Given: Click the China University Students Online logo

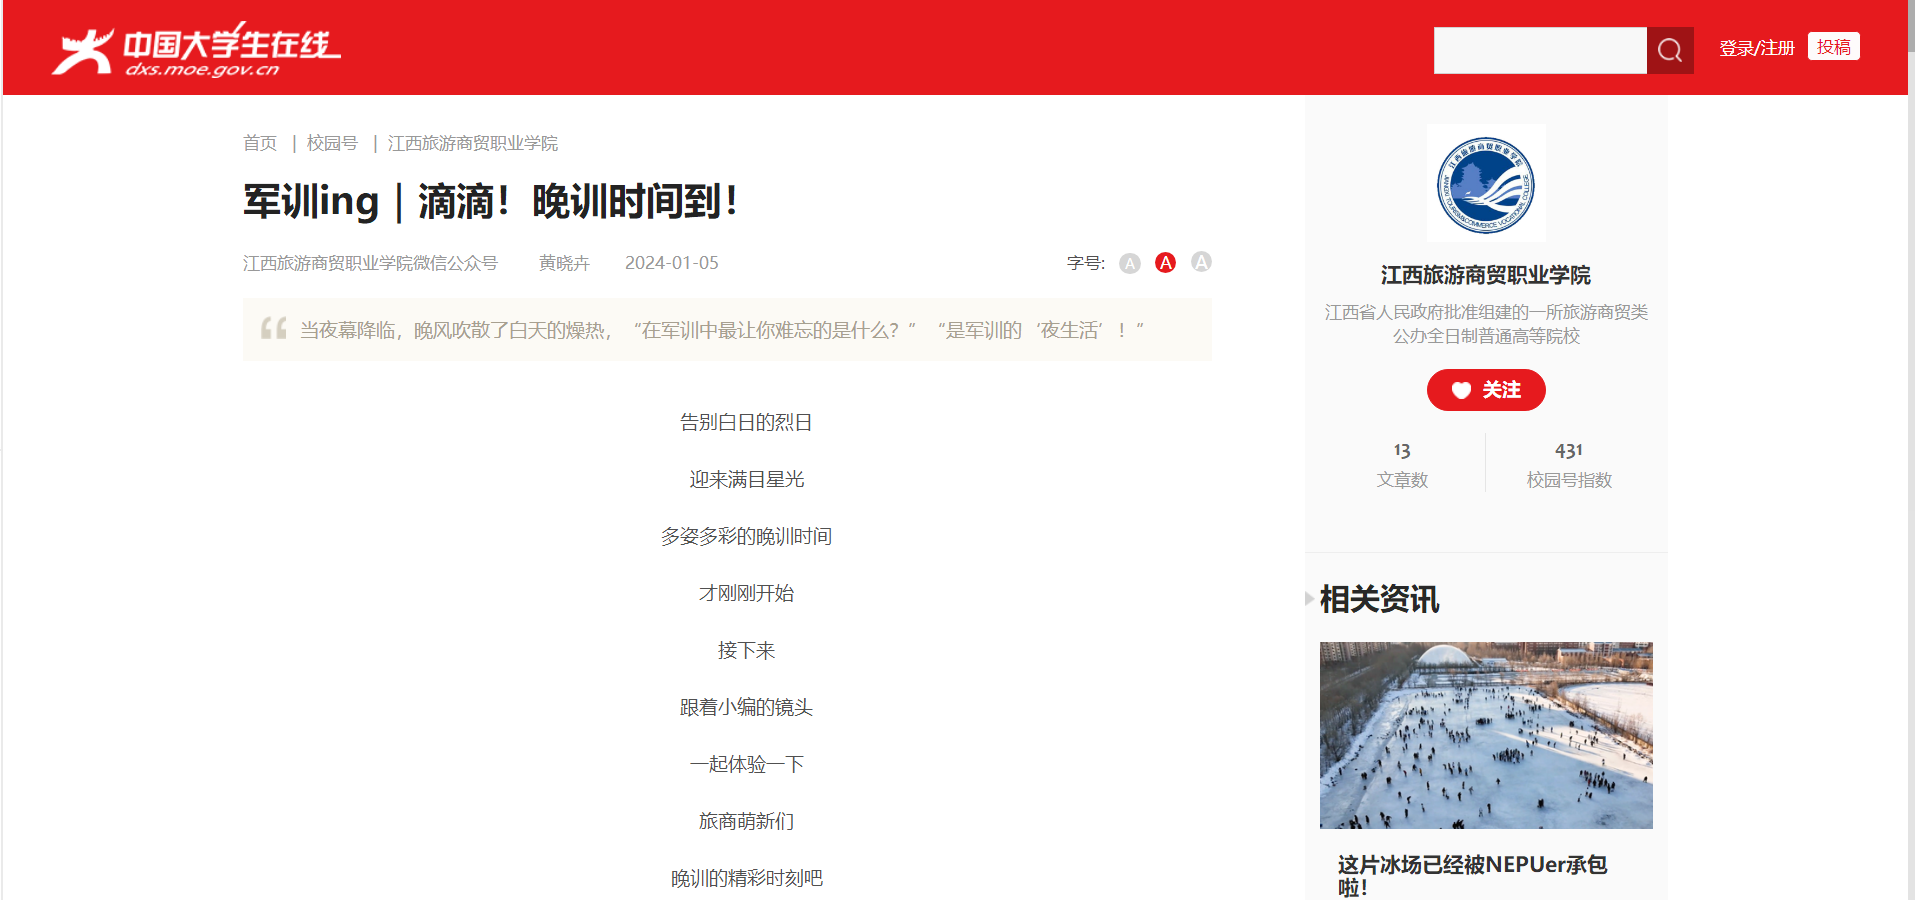Looking at the screenshot, I should pos(196,50).
